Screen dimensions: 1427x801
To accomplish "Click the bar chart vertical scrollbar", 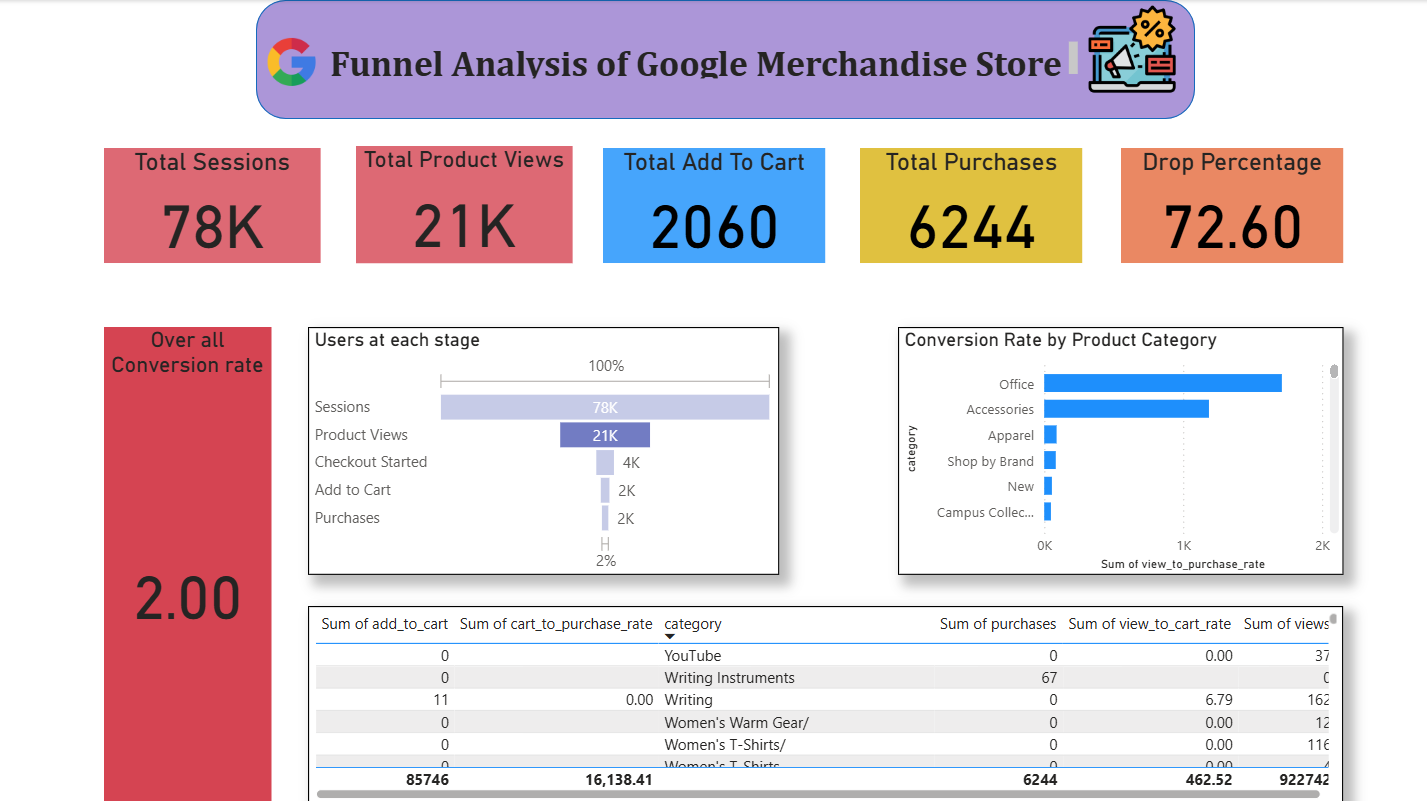I will point(1334,449).
